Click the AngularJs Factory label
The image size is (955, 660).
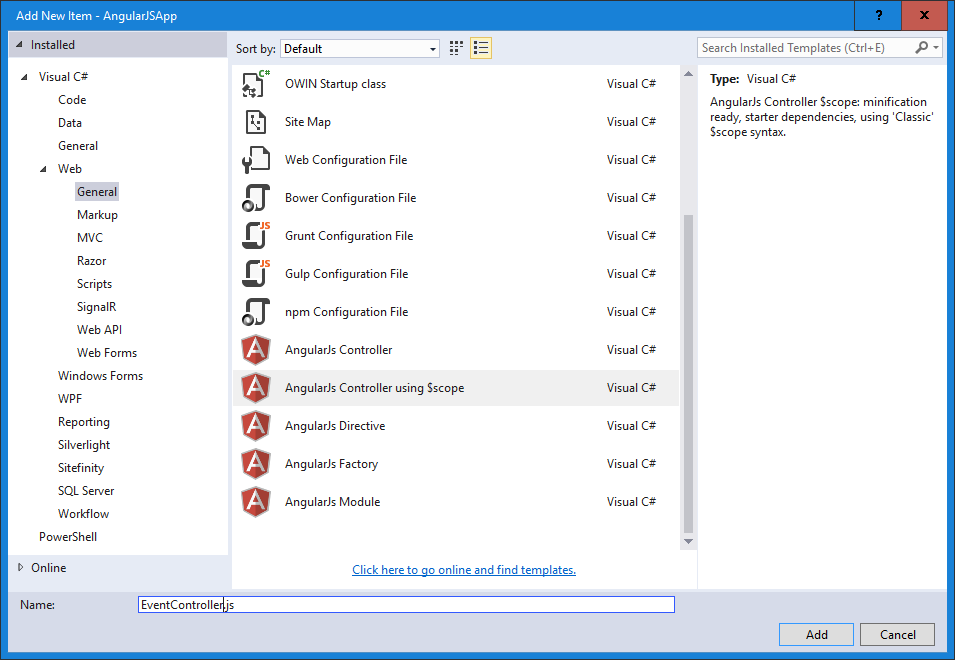pyautogui.click(x=331, y=464)
